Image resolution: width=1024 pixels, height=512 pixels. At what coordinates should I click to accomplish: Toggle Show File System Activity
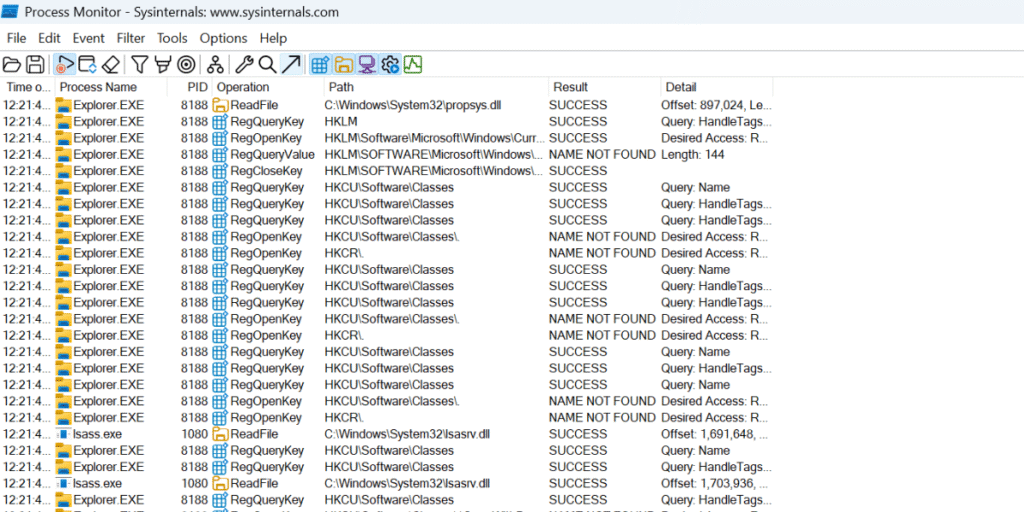tap(344, 64)
